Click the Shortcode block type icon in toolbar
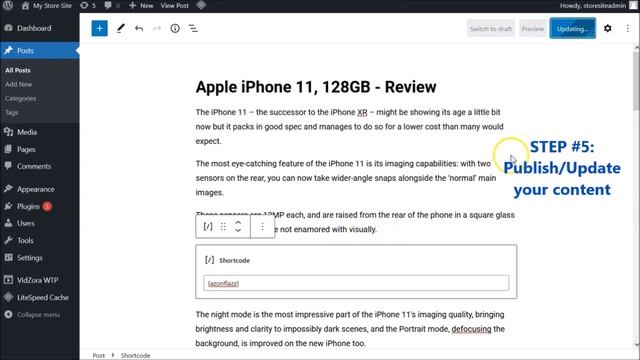Screen dimensions: 640x360 tap(208, 227)
